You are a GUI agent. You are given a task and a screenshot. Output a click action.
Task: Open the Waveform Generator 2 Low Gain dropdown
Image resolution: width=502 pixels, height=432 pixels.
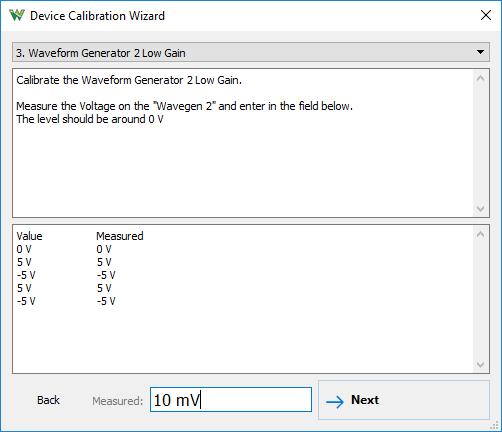[251, 52]
